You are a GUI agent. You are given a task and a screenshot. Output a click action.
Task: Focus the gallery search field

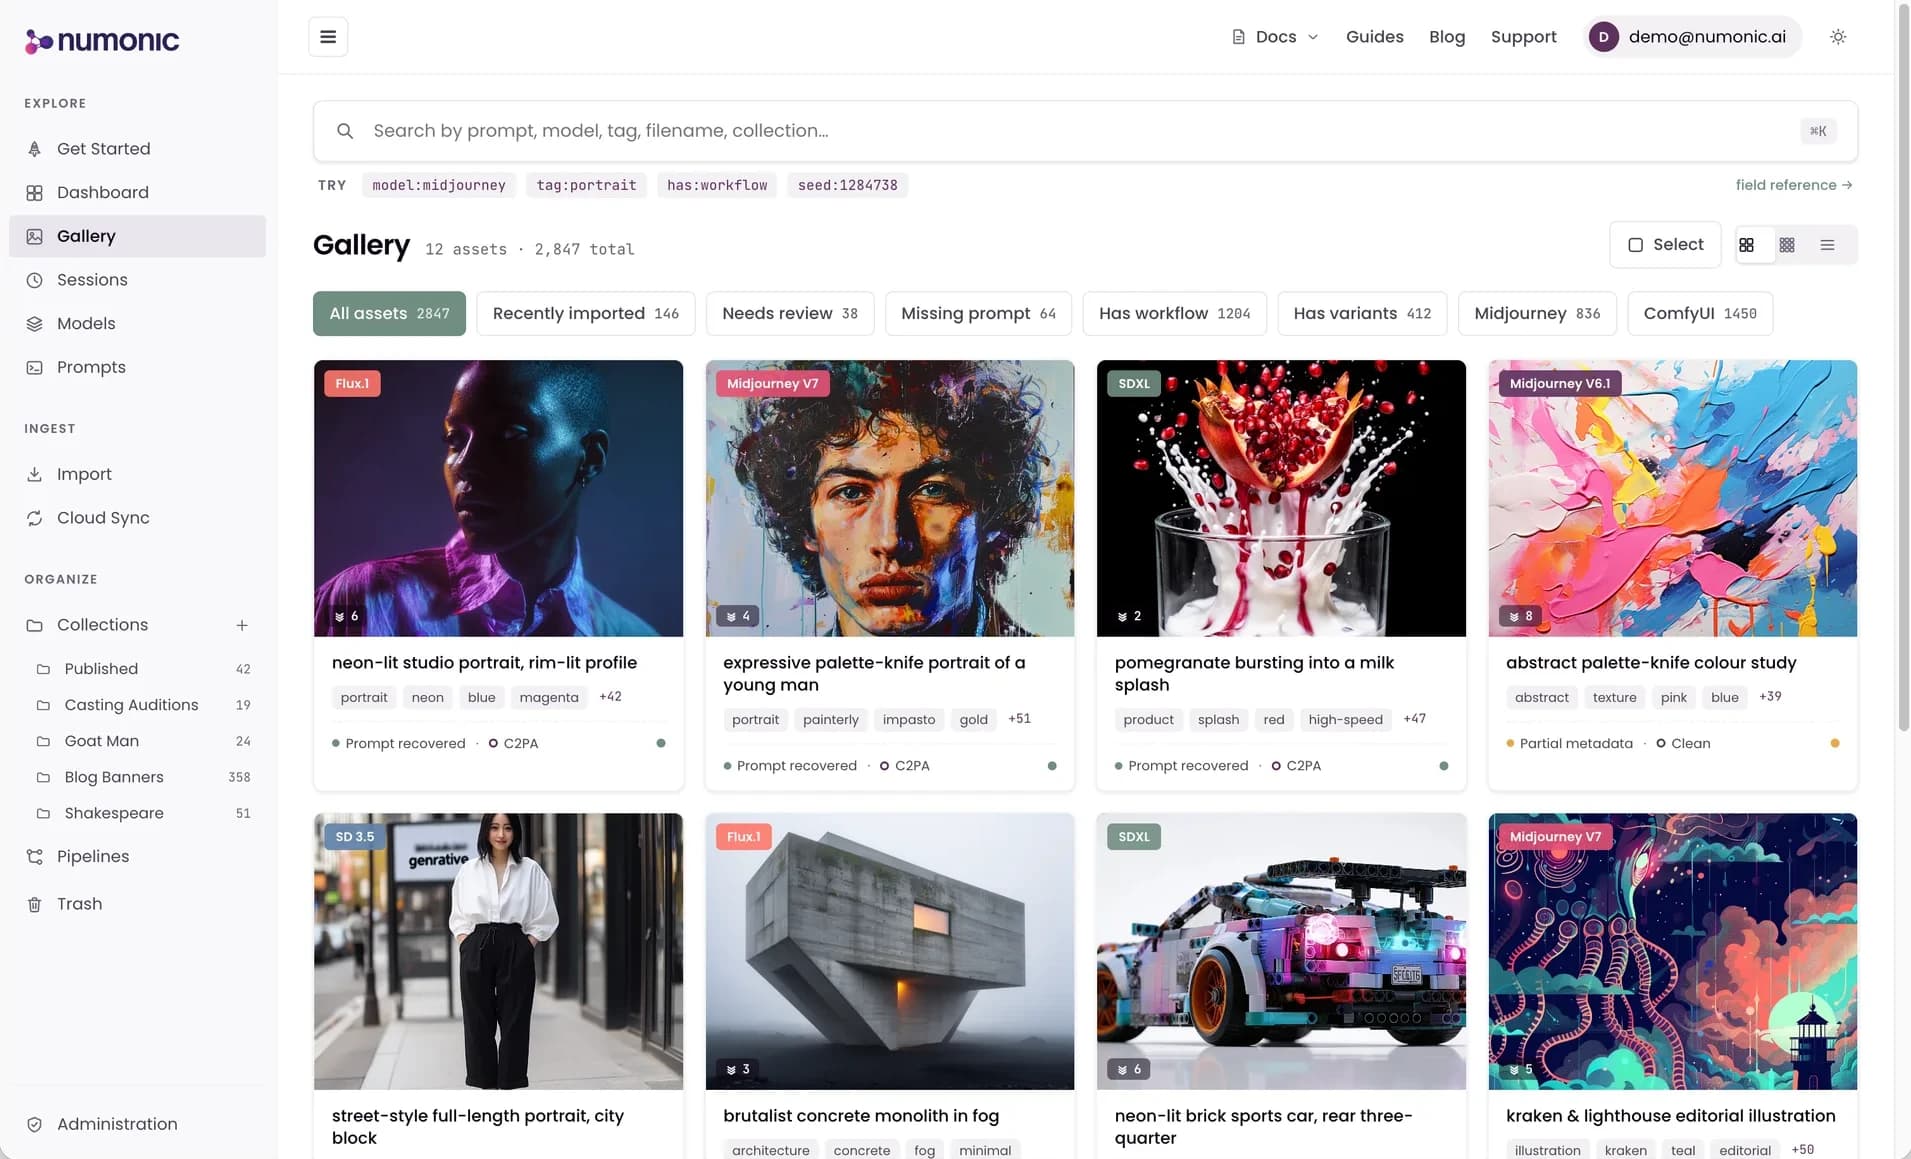[1085, 131]
